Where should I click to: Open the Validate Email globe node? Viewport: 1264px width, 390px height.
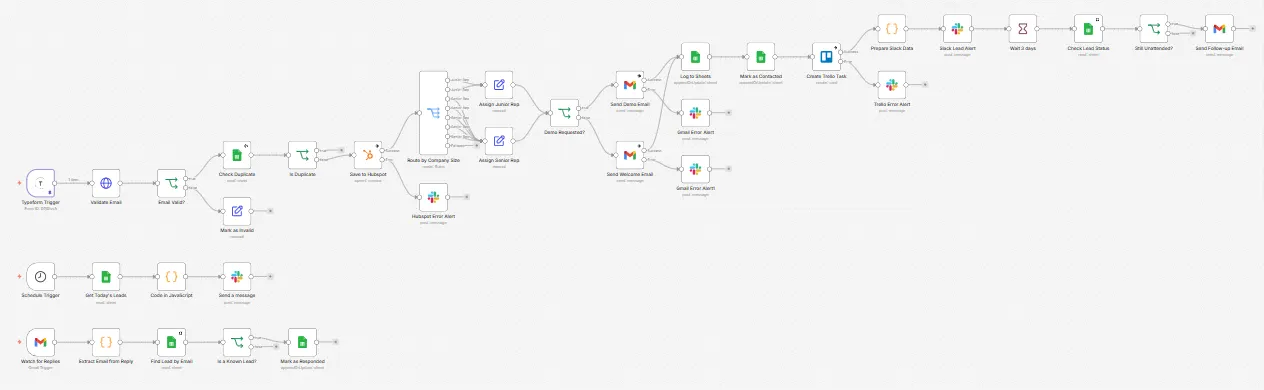(x=106, y=183)
